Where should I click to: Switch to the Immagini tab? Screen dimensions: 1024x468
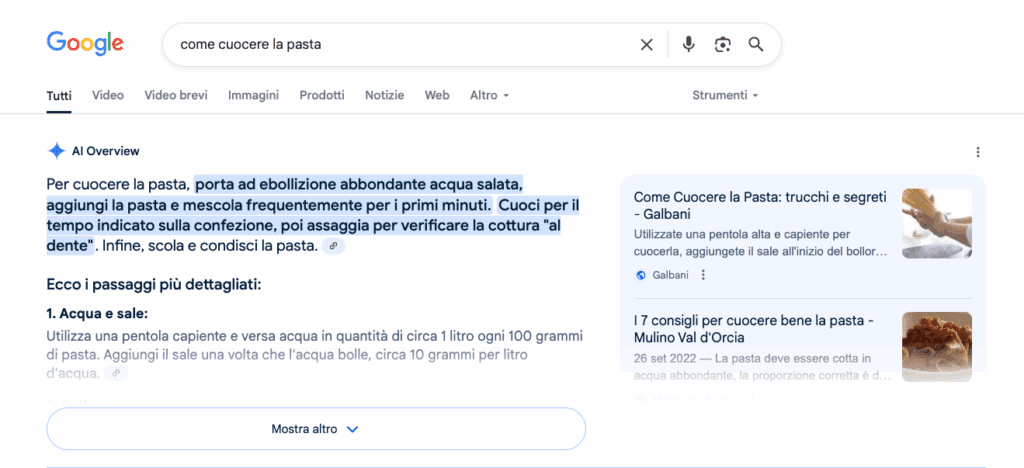253,95
